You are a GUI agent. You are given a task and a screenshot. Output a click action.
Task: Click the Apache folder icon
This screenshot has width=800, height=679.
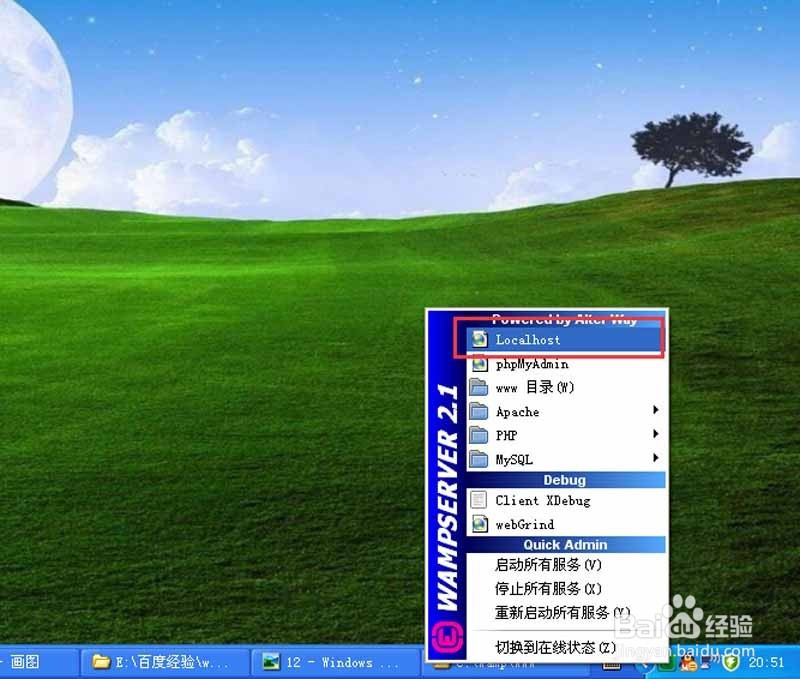click(x=479, y=411)
